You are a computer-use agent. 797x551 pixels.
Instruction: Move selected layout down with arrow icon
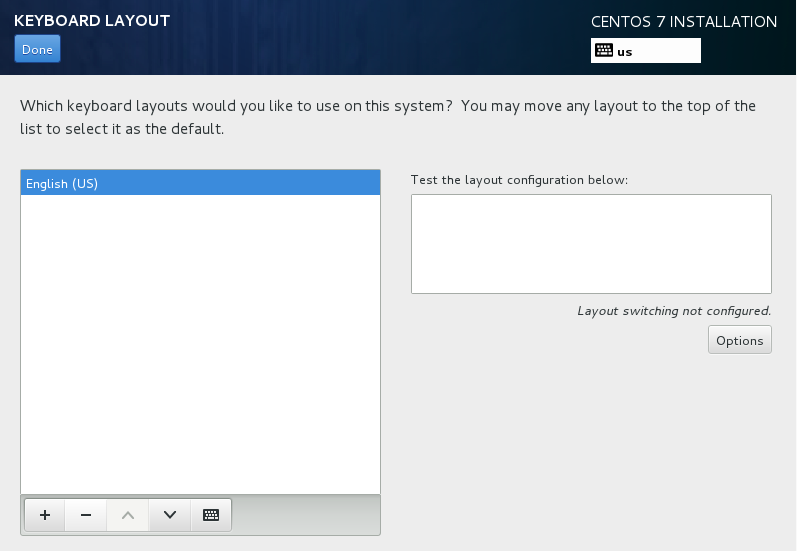[169, 515]
